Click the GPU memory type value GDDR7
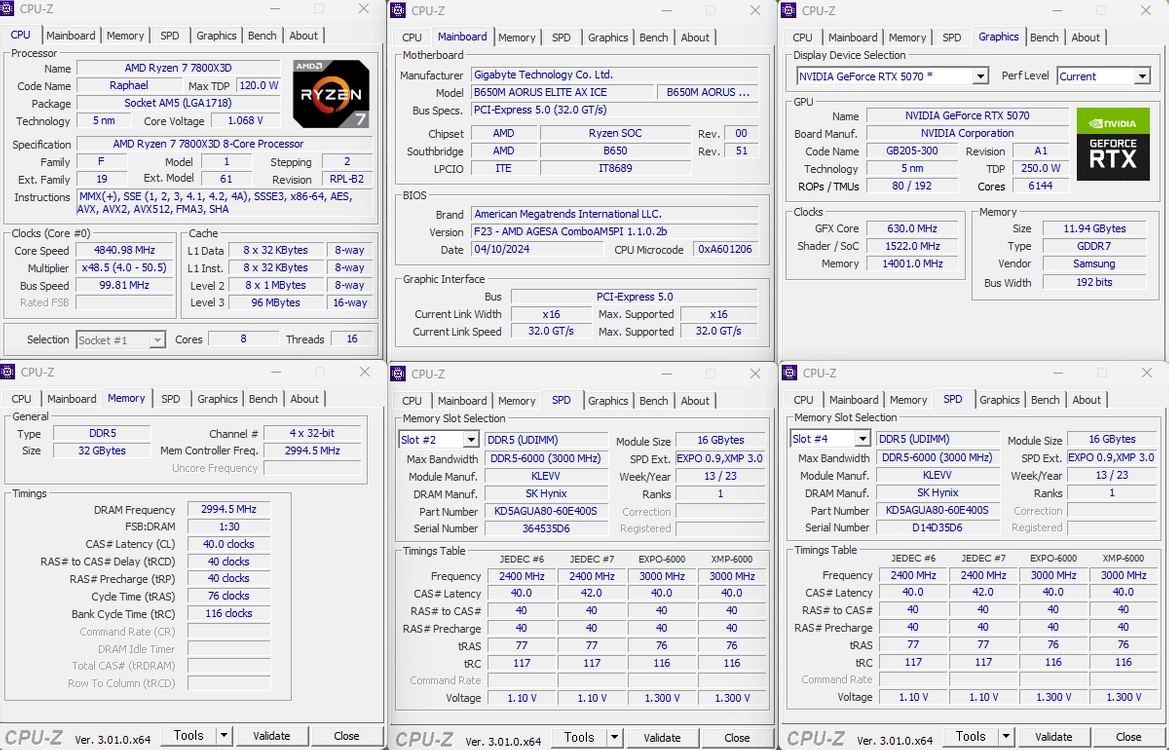Image resolution: width=1169 pixels, height=750 pixels. [x=1094, y=246]
